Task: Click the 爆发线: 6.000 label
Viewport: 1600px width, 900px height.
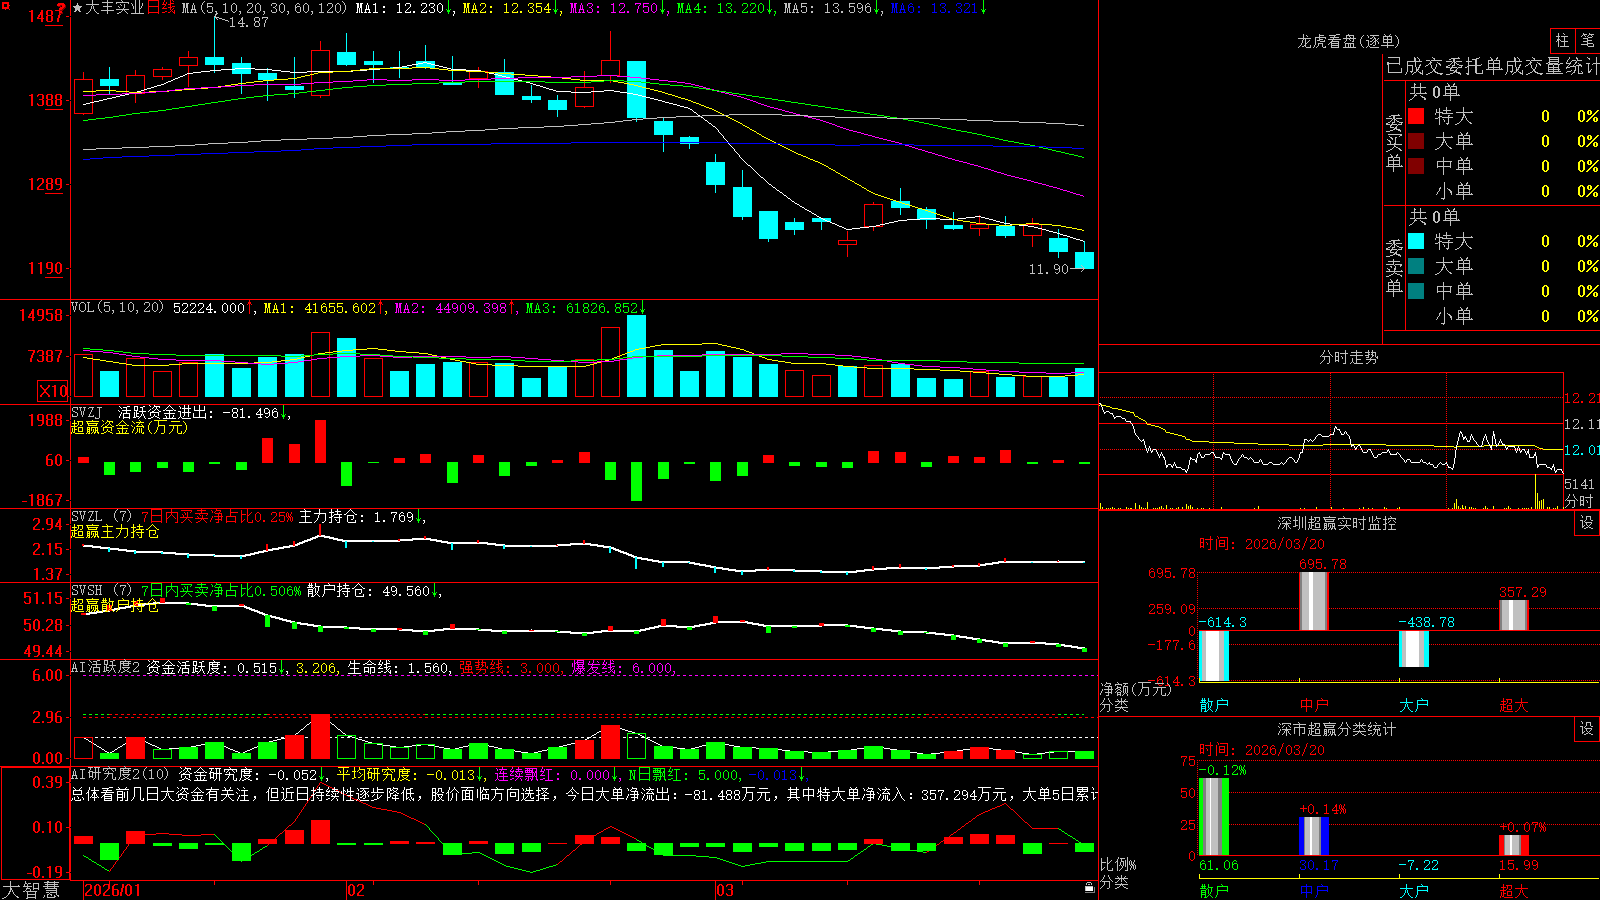Action: click(x=624, y=668)
